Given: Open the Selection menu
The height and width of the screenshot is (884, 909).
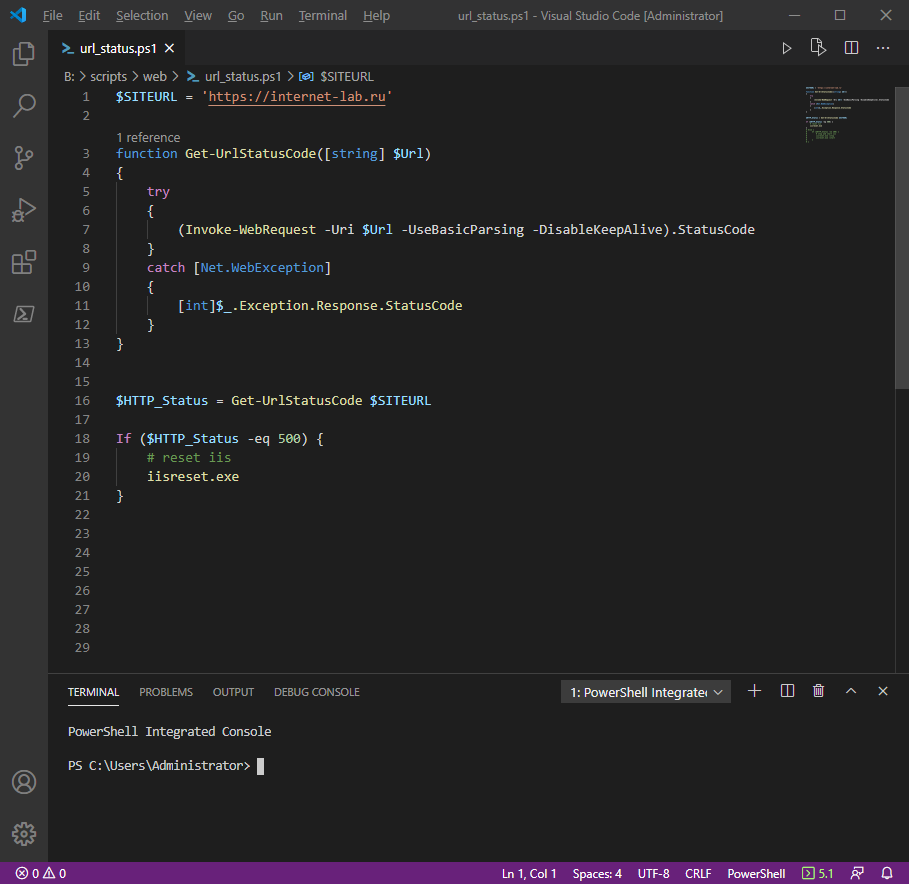Looking at the screenshot, I should point(142,16).
